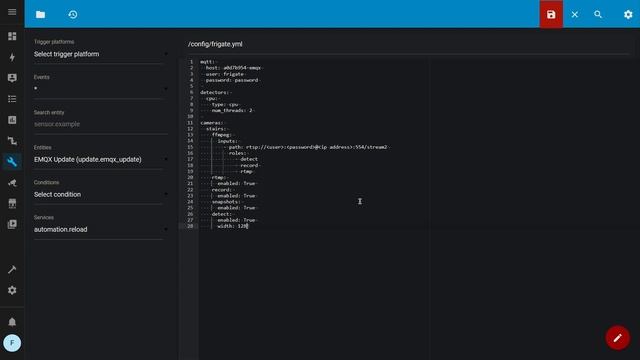Screen dimensions: 640x360
Task: Click the 'detectors:' line in editor
Action: tap(216, 93)
